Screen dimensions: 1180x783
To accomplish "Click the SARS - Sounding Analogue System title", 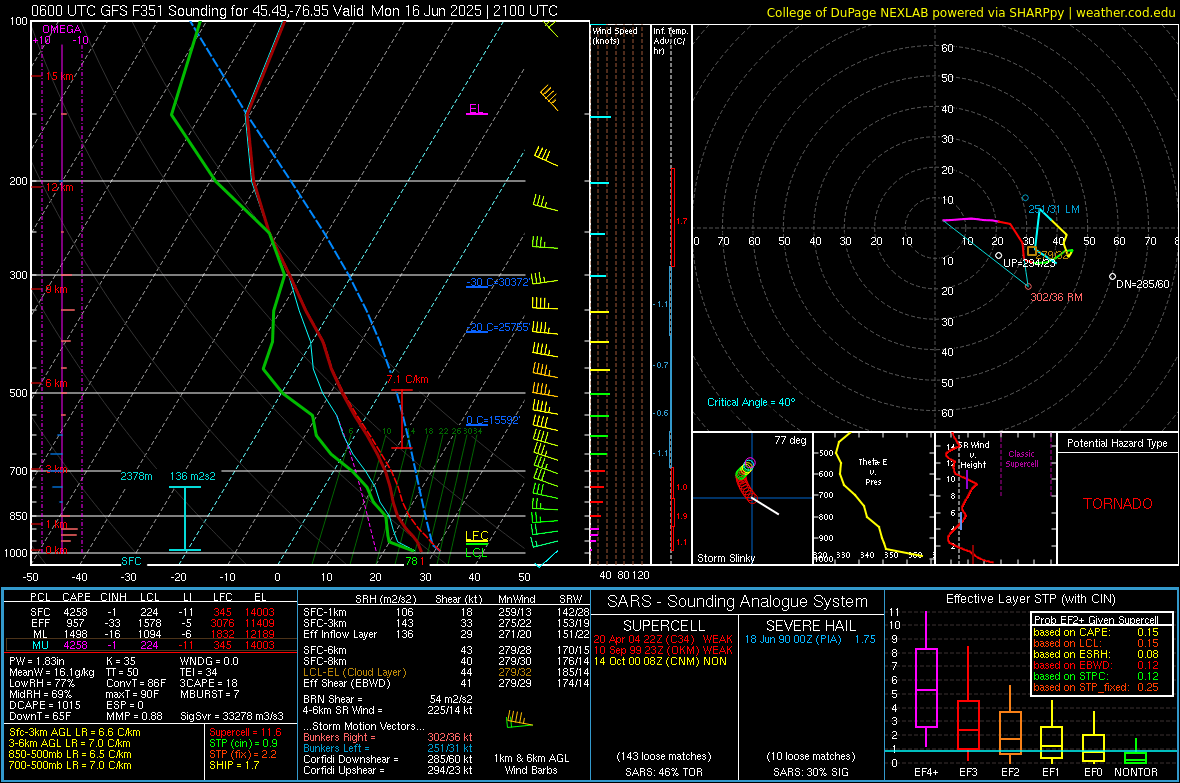I will point(738,602).
